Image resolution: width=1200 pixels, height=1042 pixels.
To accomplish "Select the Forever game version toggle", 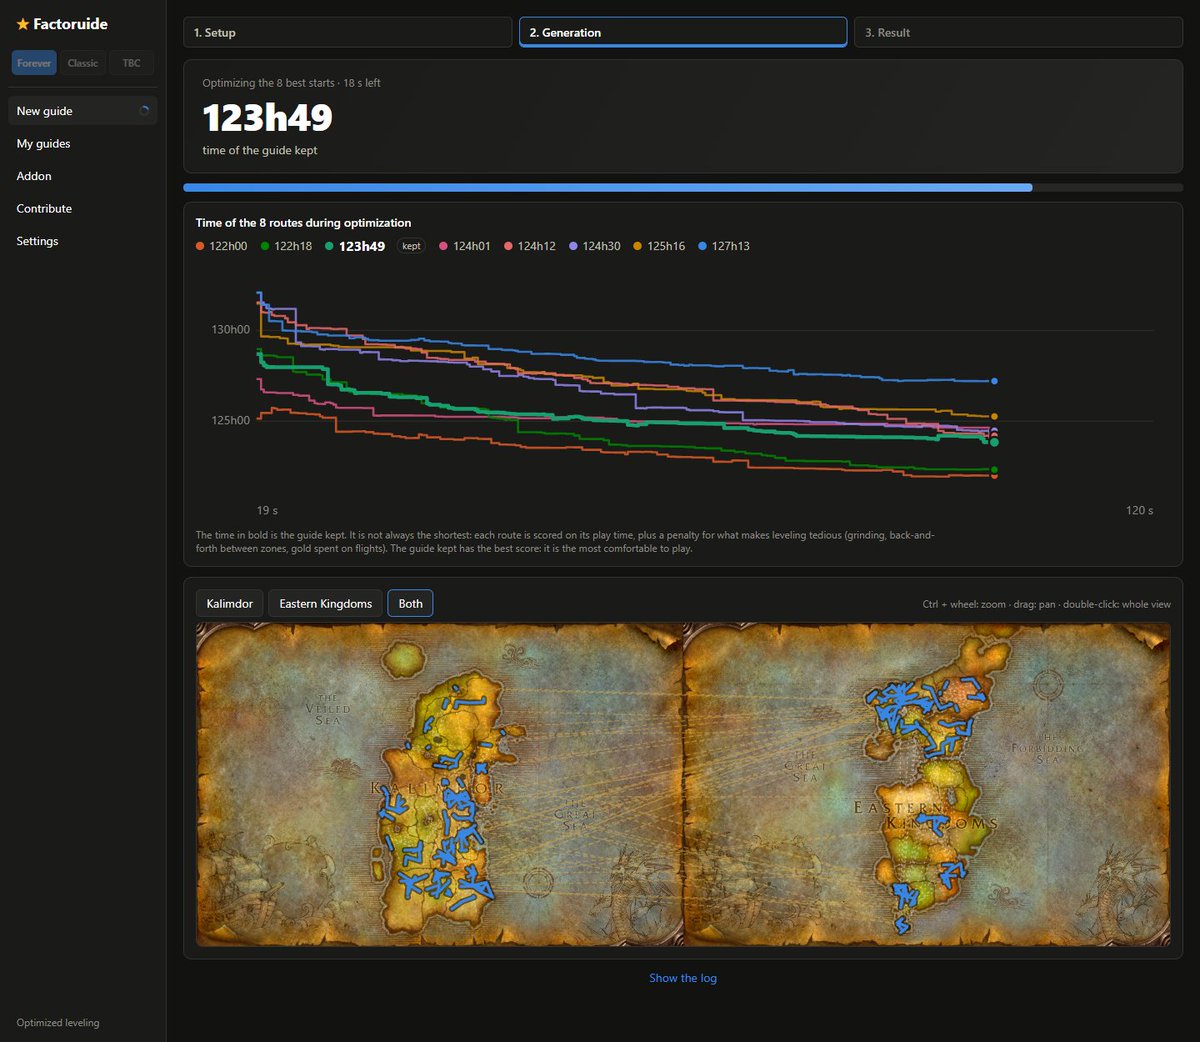I will [34, 63].
